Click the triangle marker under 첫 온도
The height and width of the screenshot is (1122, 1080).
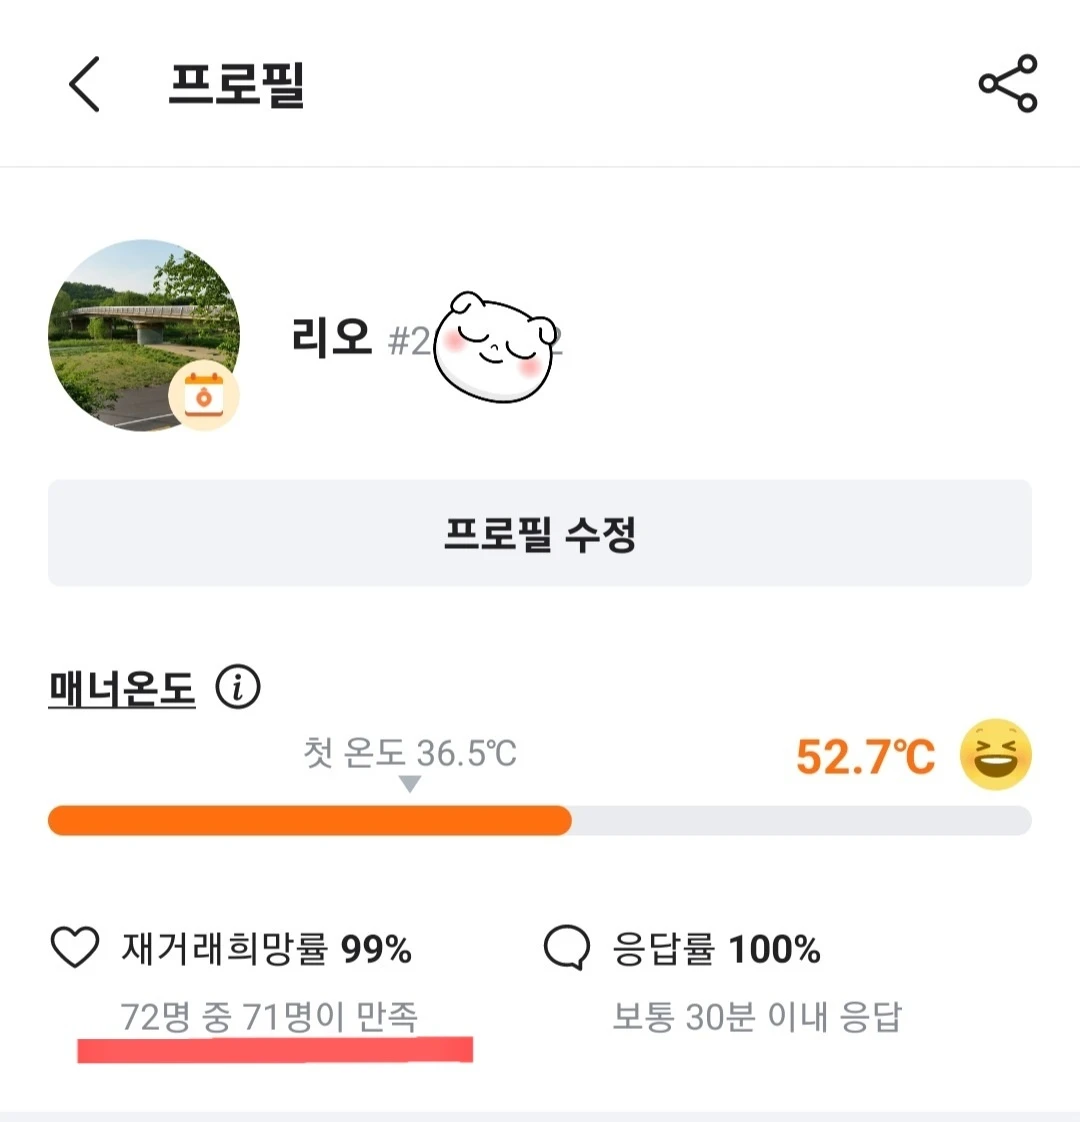coord(409,785)
